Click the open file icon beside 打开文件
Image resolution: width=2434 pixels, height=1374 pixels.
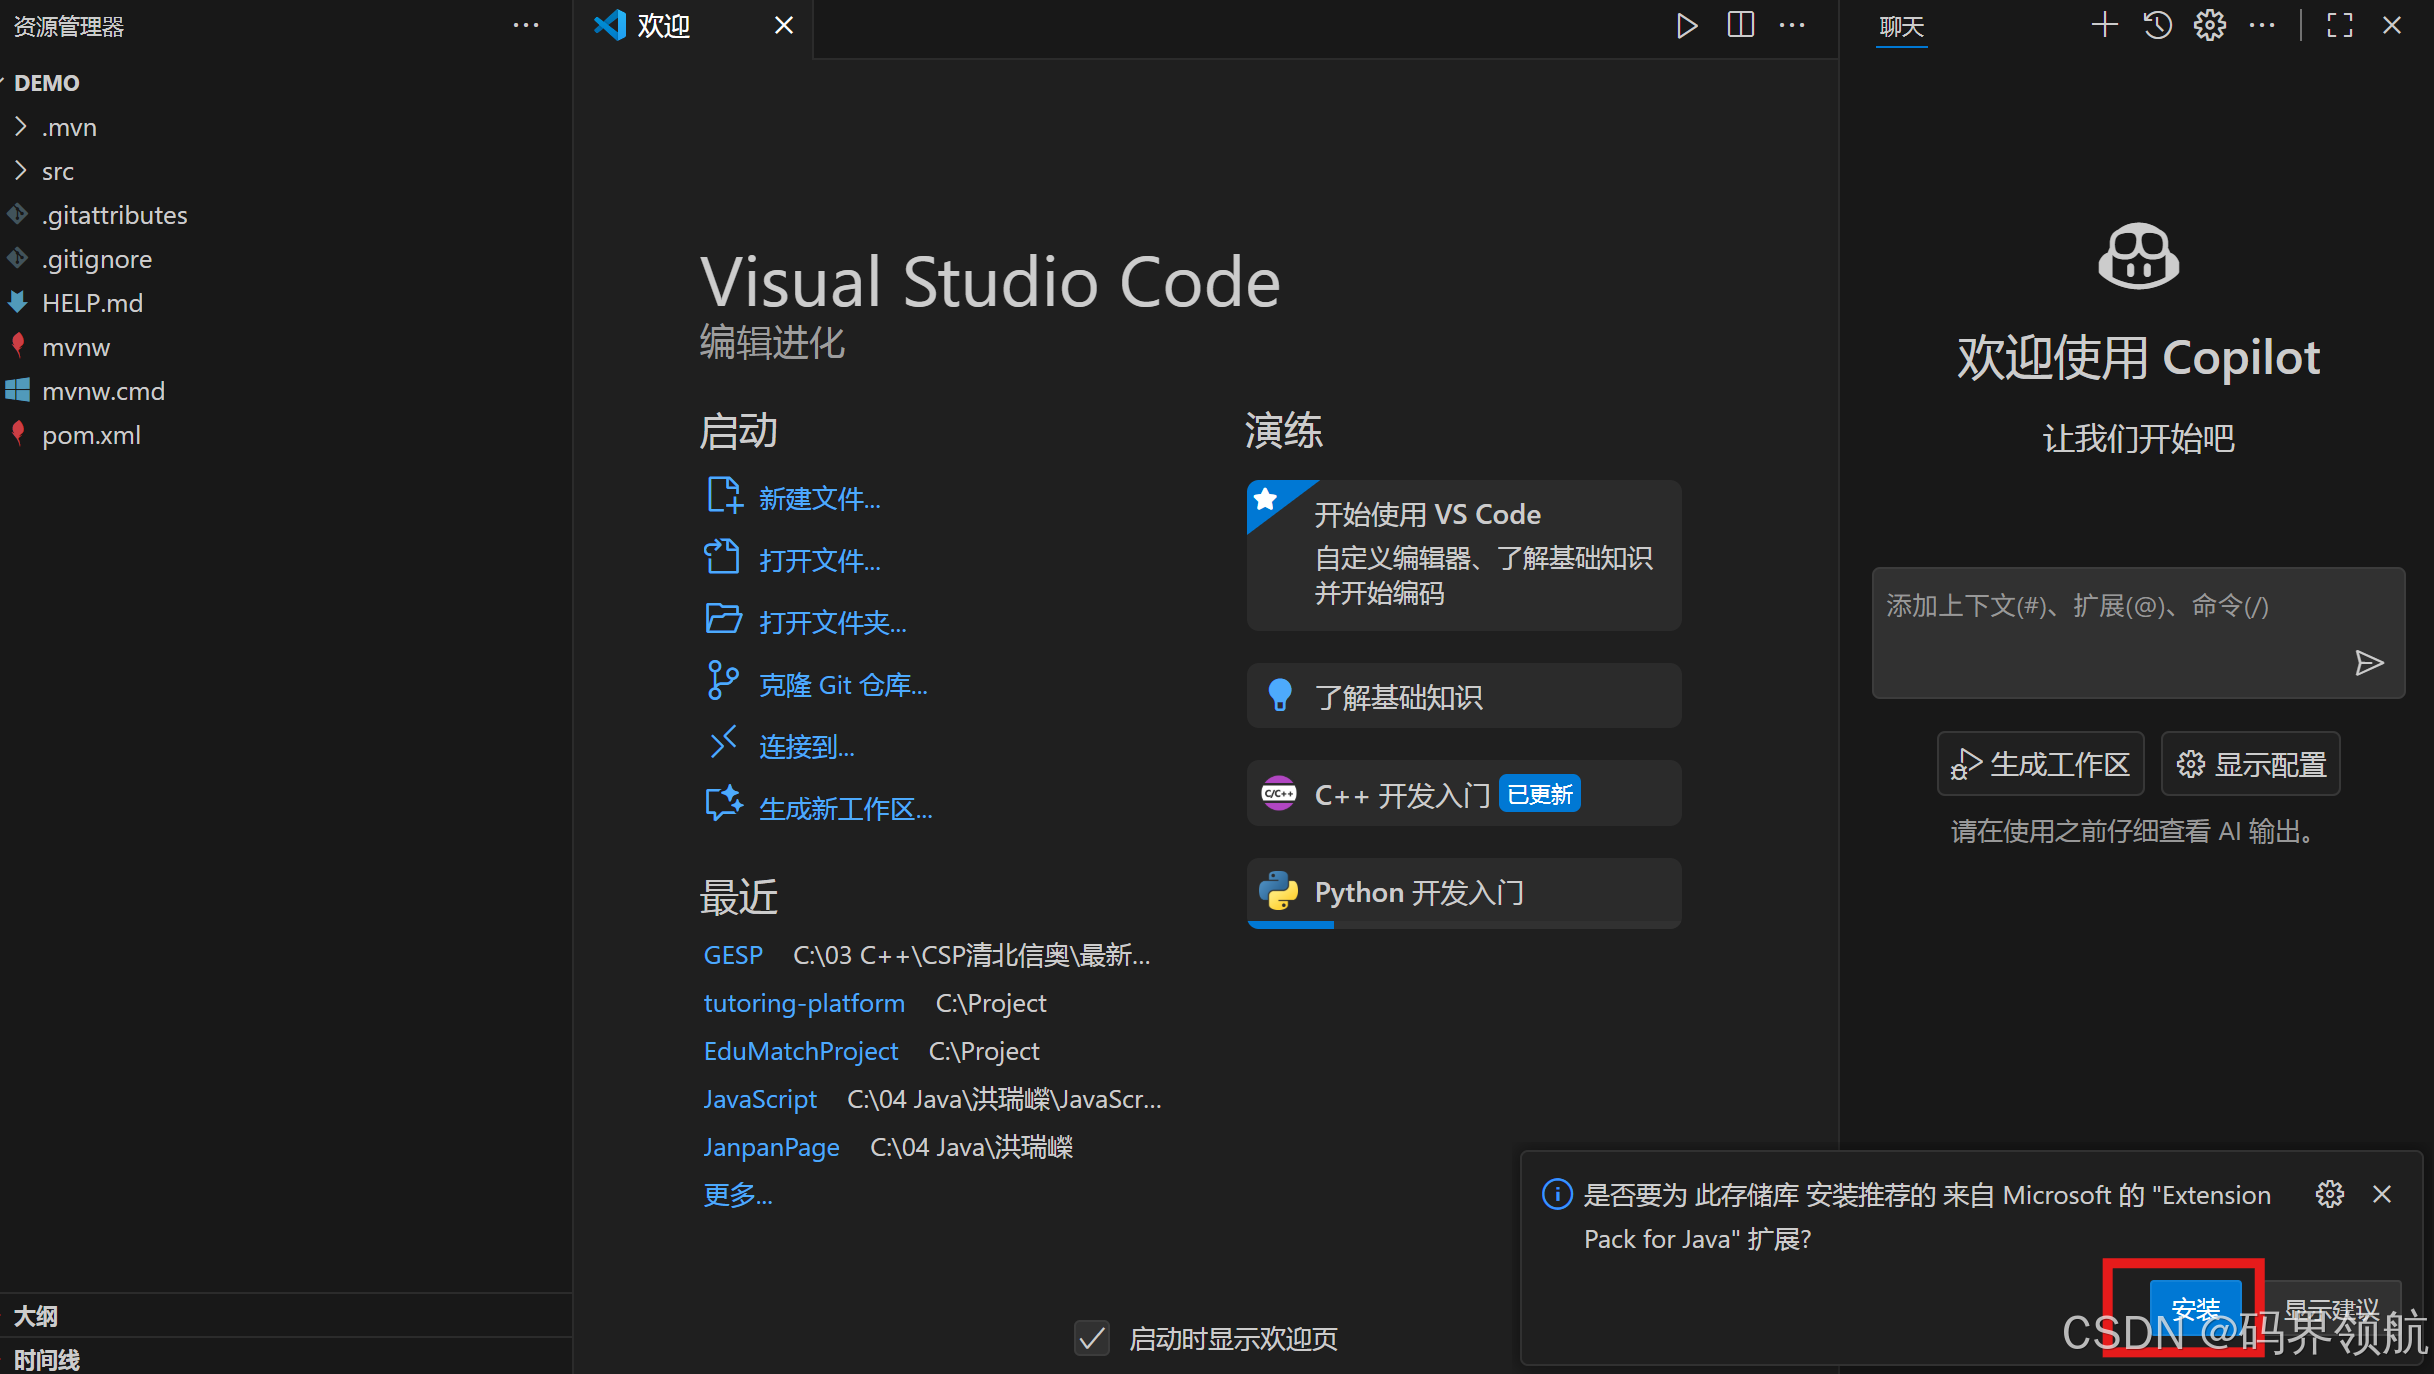[x=722, y=557]
